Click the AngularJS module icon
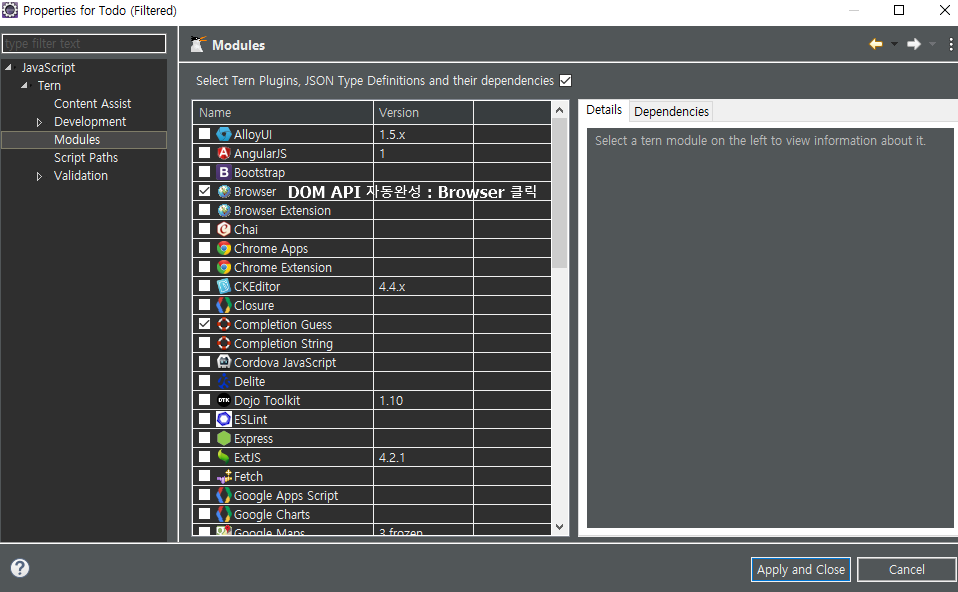The width and height of the screenshot is (958, 592). (224, 153)
